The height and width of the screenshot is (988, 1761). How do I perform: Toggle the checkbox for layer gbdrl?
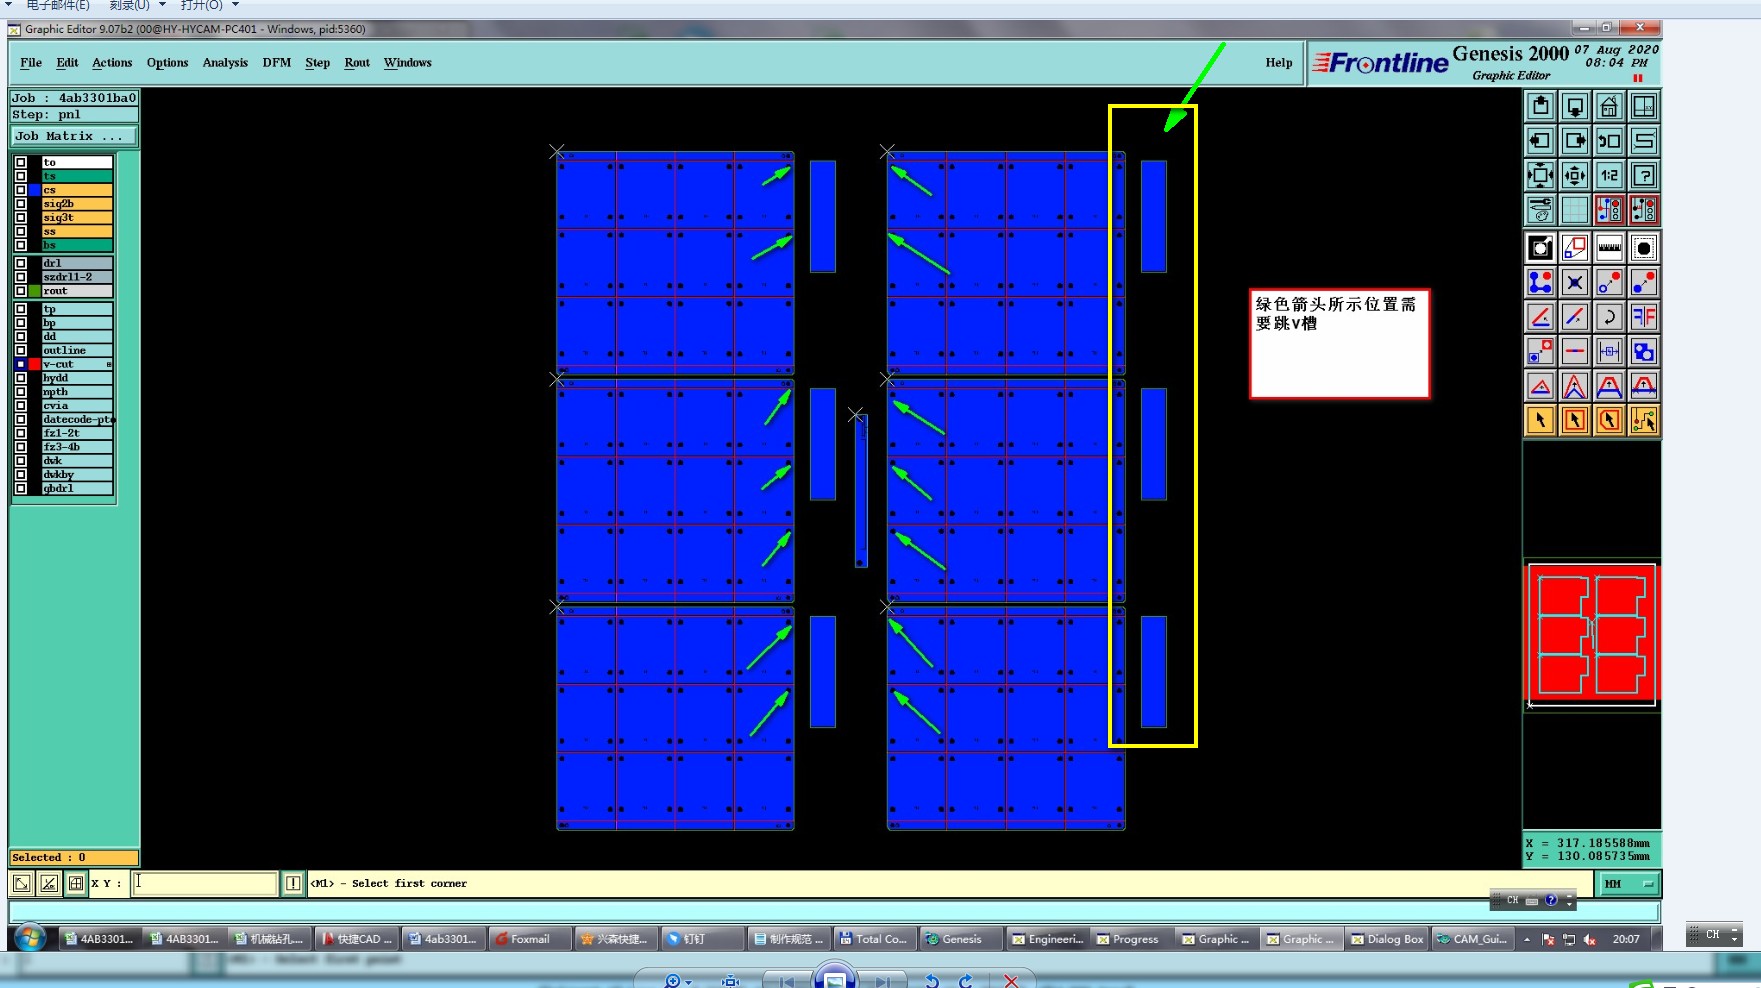20,488
